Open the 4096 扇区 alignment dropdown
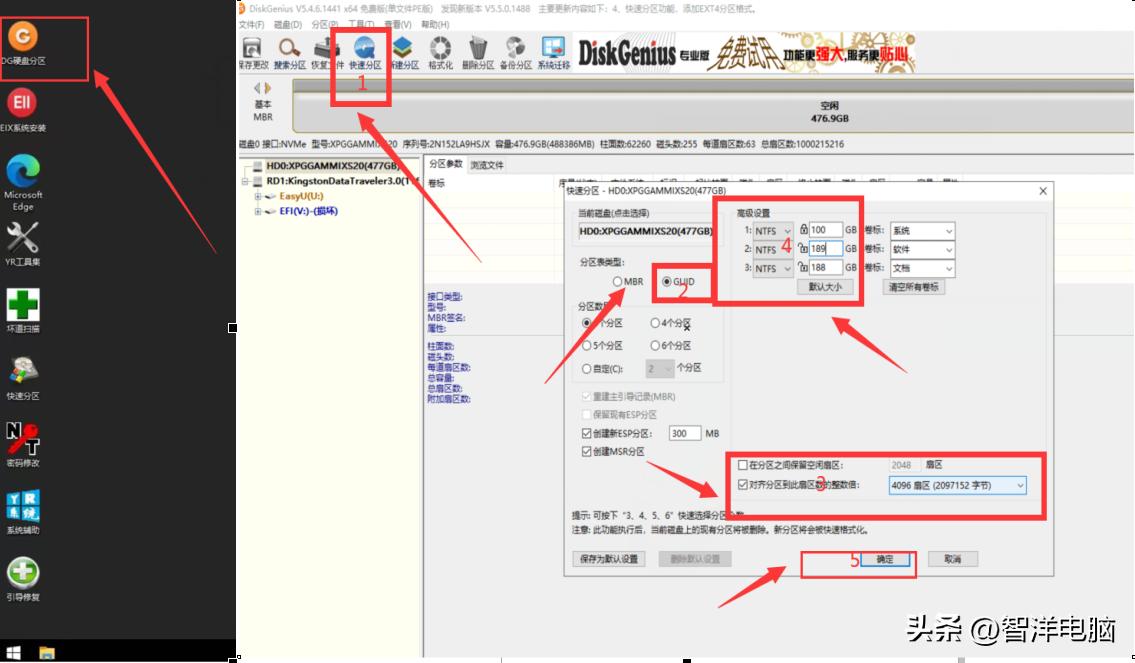The height and width of the screenshot is (663, 1135). coord(957,486)
